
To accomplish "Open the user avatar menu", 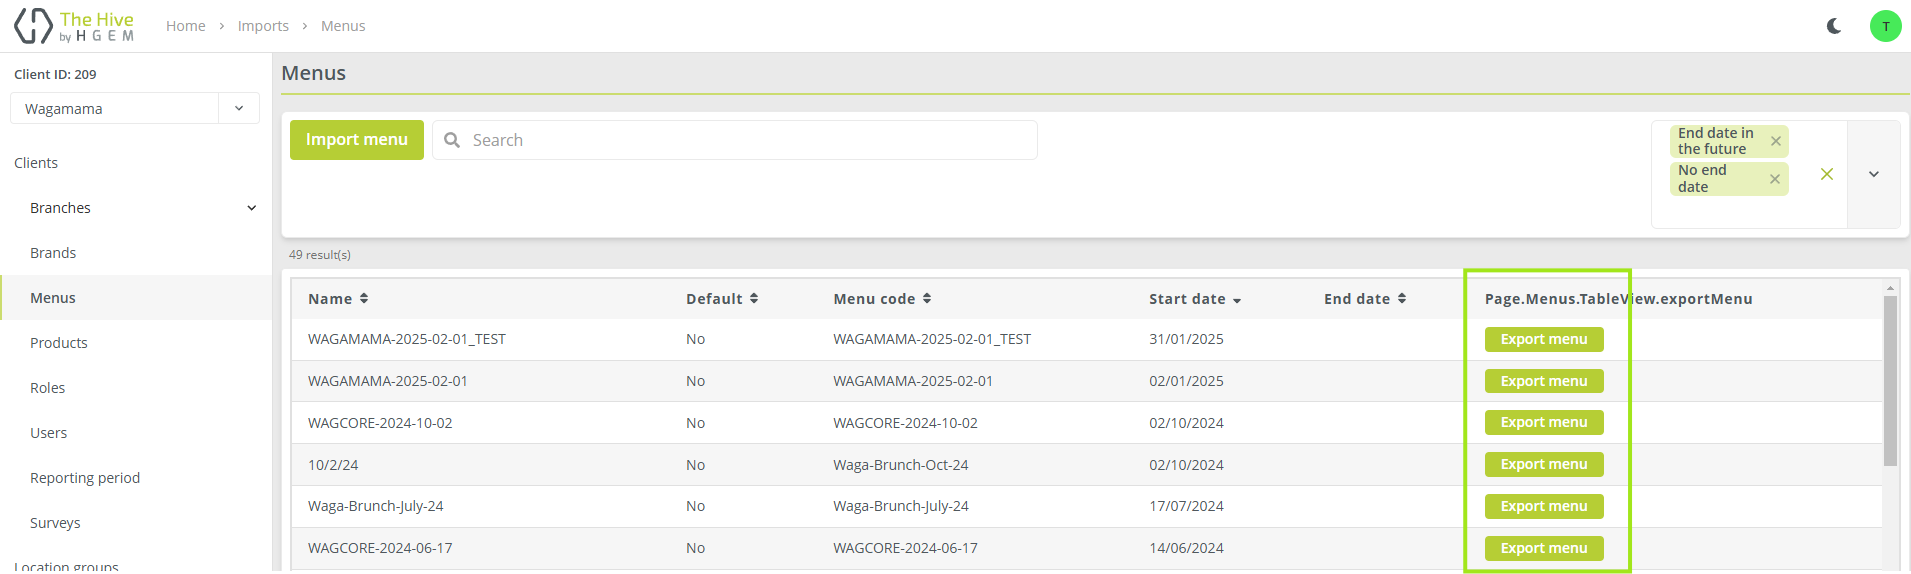I will click(1885, 26).
